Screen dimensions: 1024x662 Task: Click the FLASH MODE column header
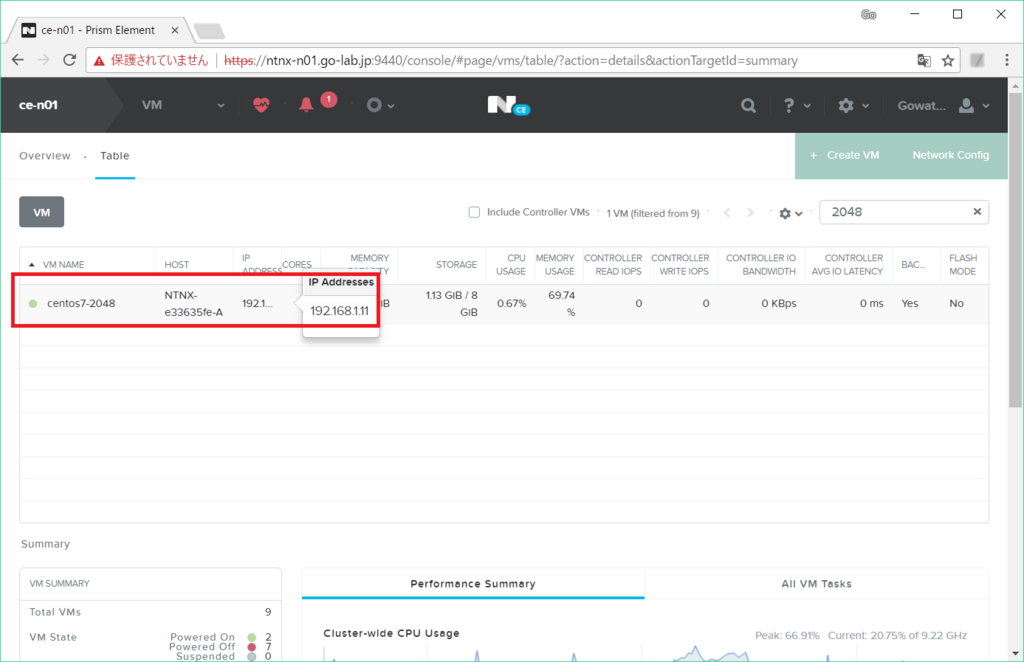(963, 264)
